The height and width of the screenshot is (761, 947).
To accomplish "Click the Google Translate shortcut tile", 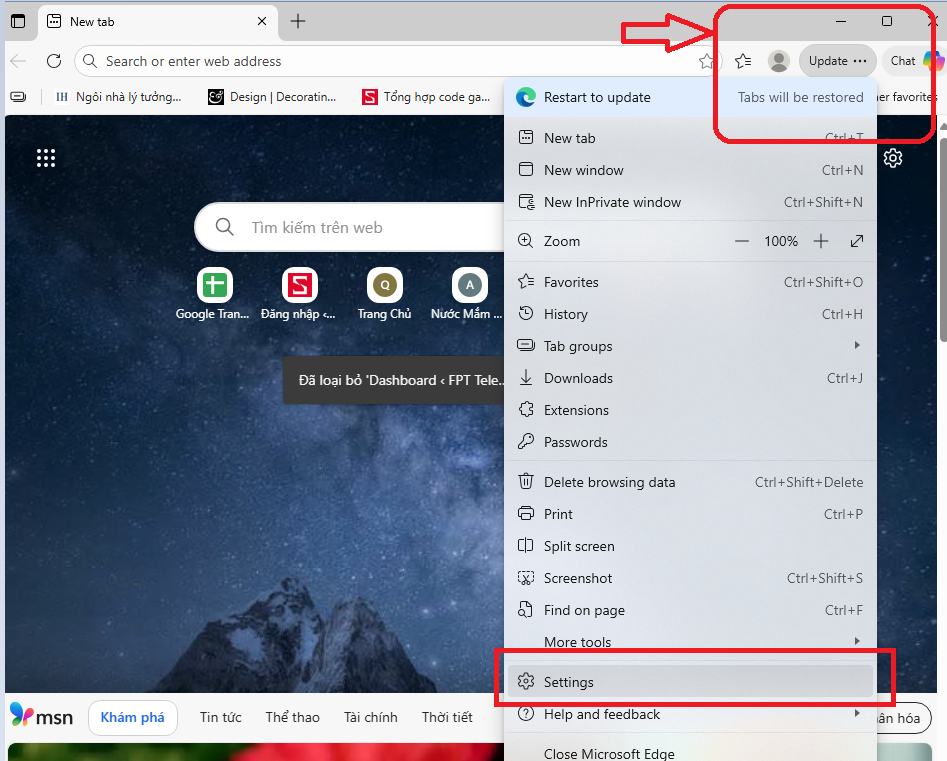I will click(214, 286).
